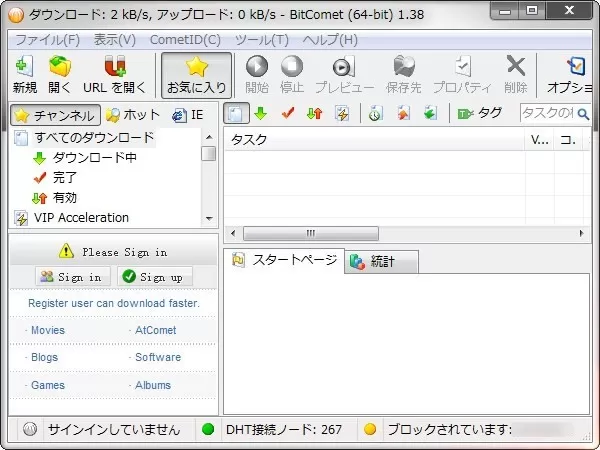
Task: Toggle the お気に入り favorites star button
Action: (196, 75)
